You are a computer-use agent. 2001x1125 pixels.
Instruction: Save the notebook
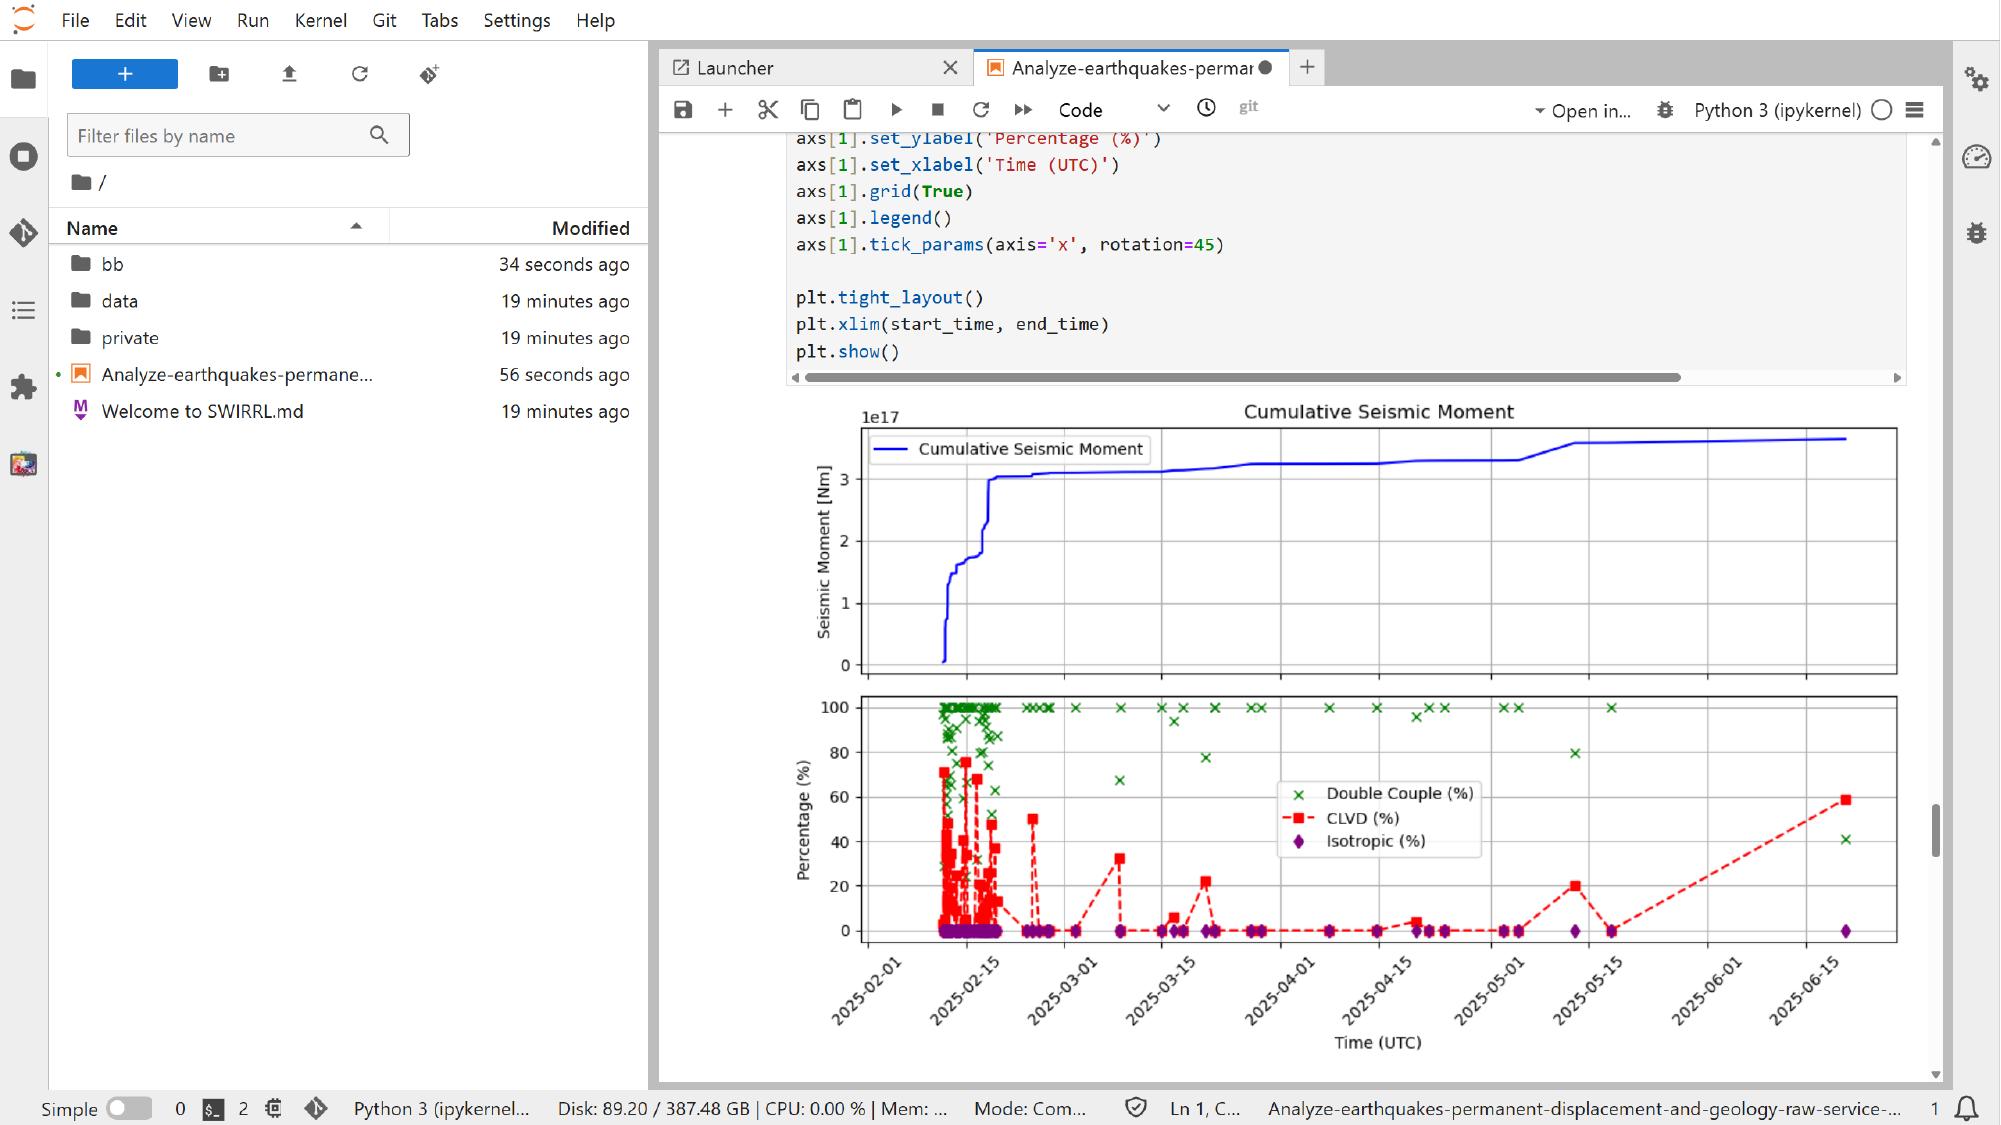(682, 110)
